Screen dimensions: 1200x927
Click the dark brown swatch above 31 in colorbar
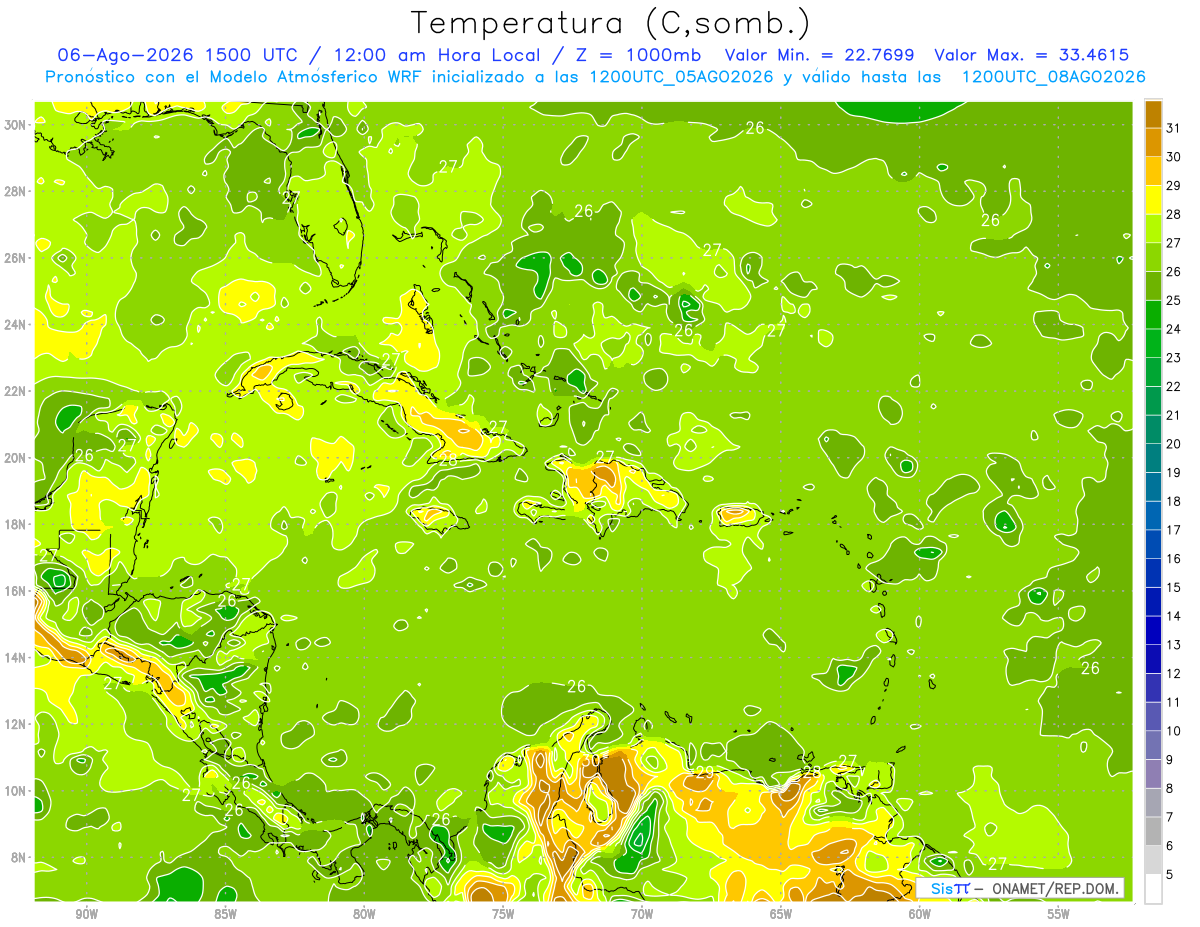[1153, 114]
